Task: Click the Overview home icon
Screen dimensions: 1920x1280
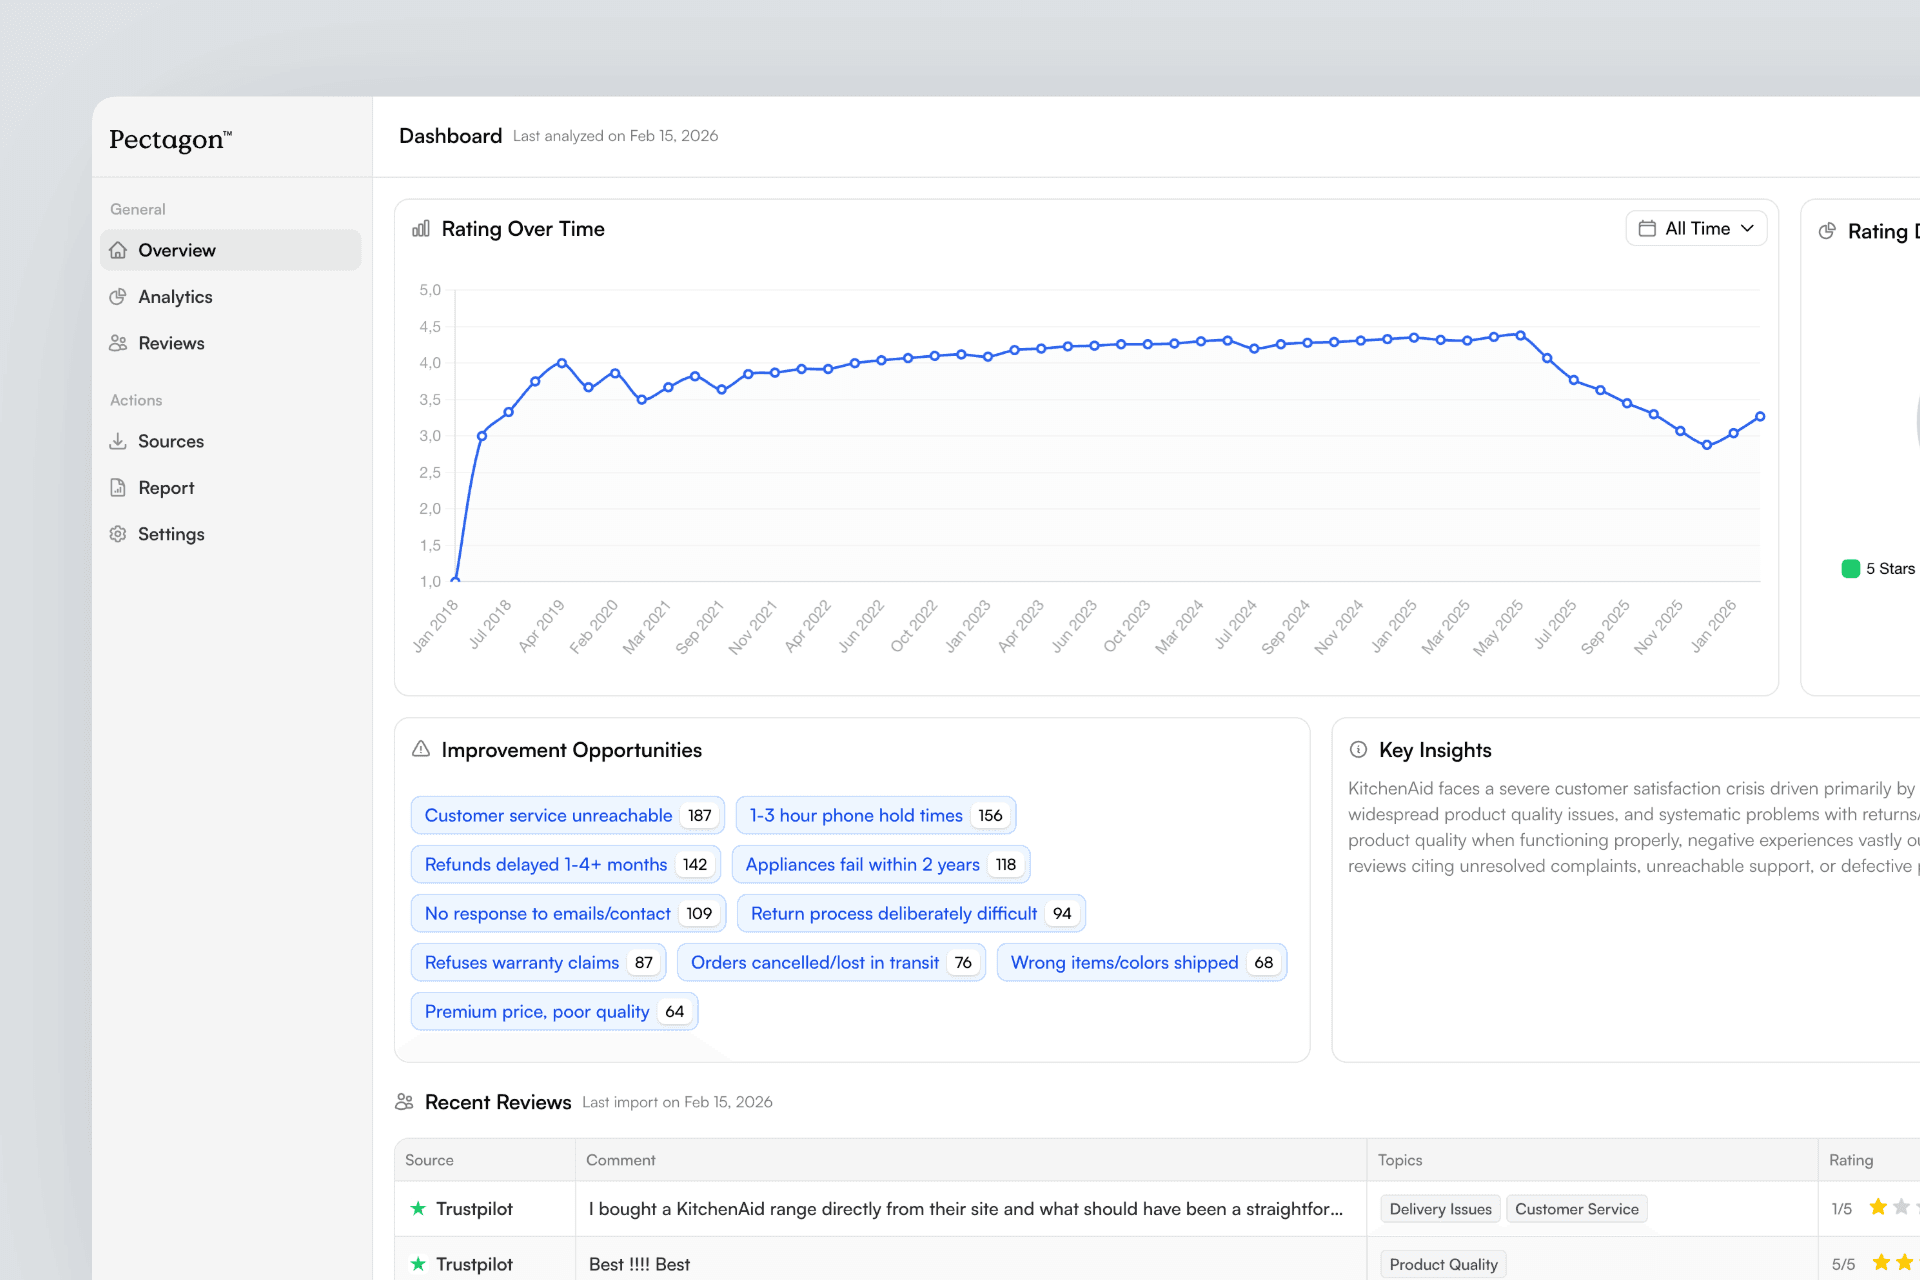Action: [x=118, y=250]
